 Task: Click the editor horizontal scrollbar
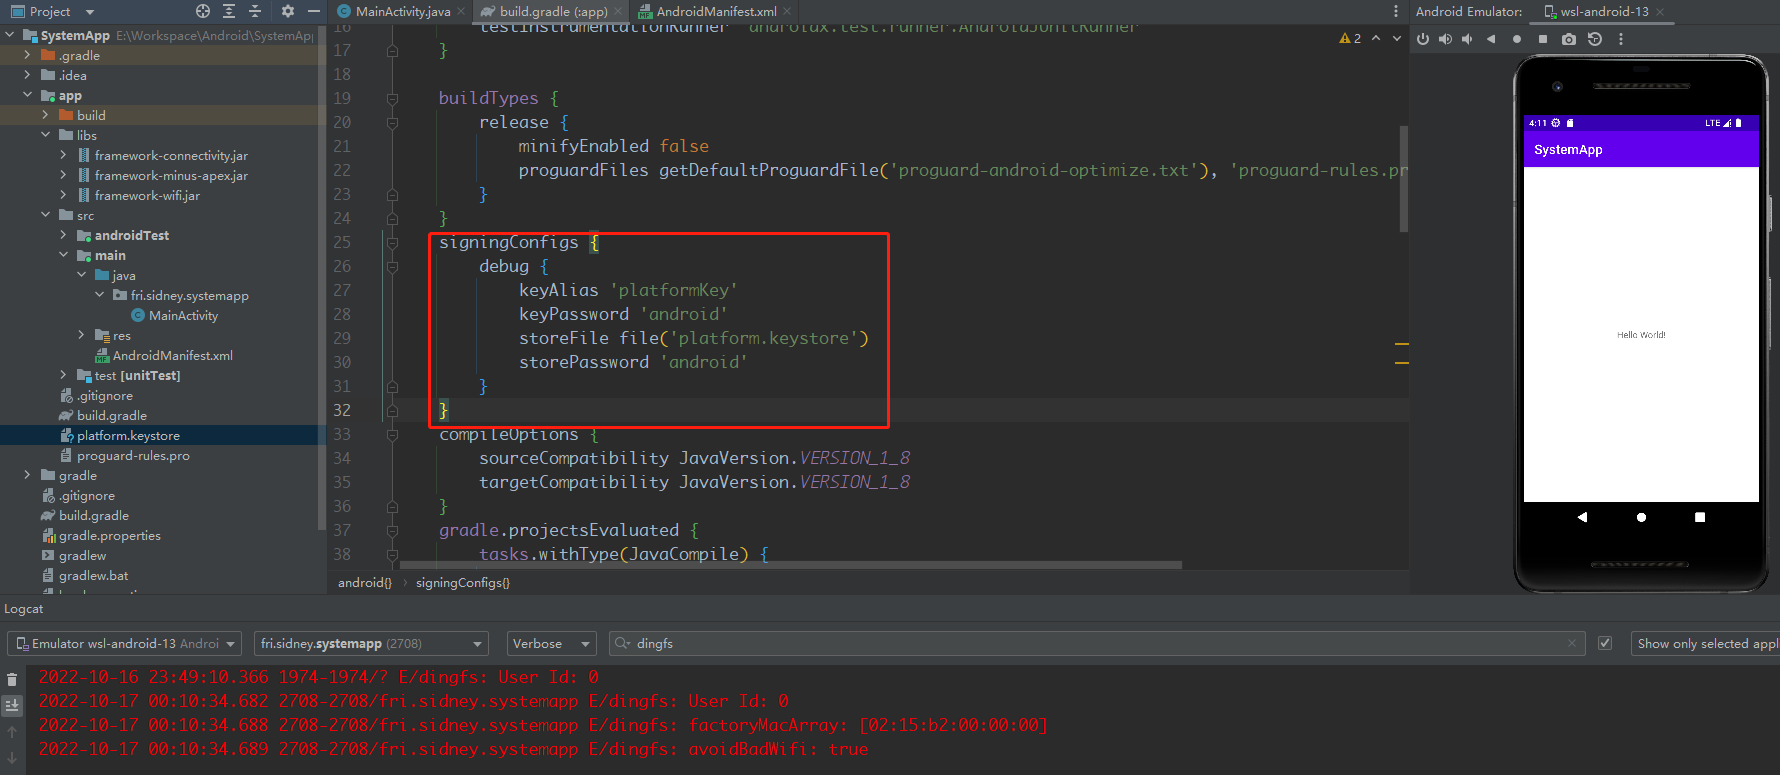[x=780, y=565]
